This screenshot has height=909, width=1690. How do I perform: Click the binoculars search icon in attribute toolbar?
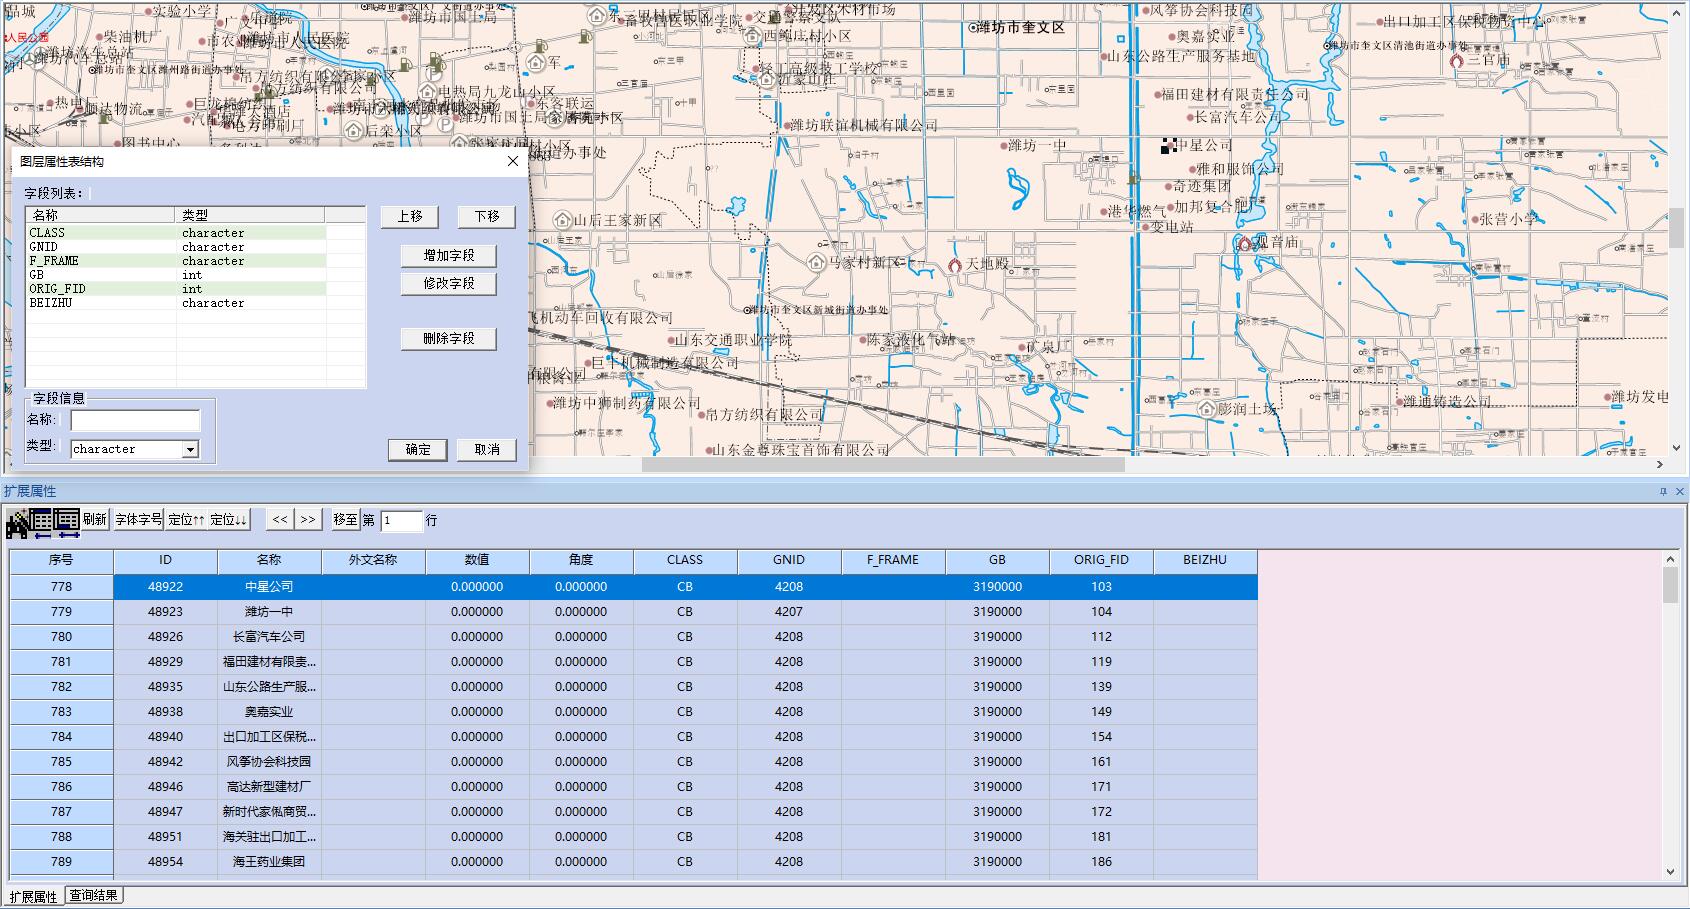(x=17, y=521)
